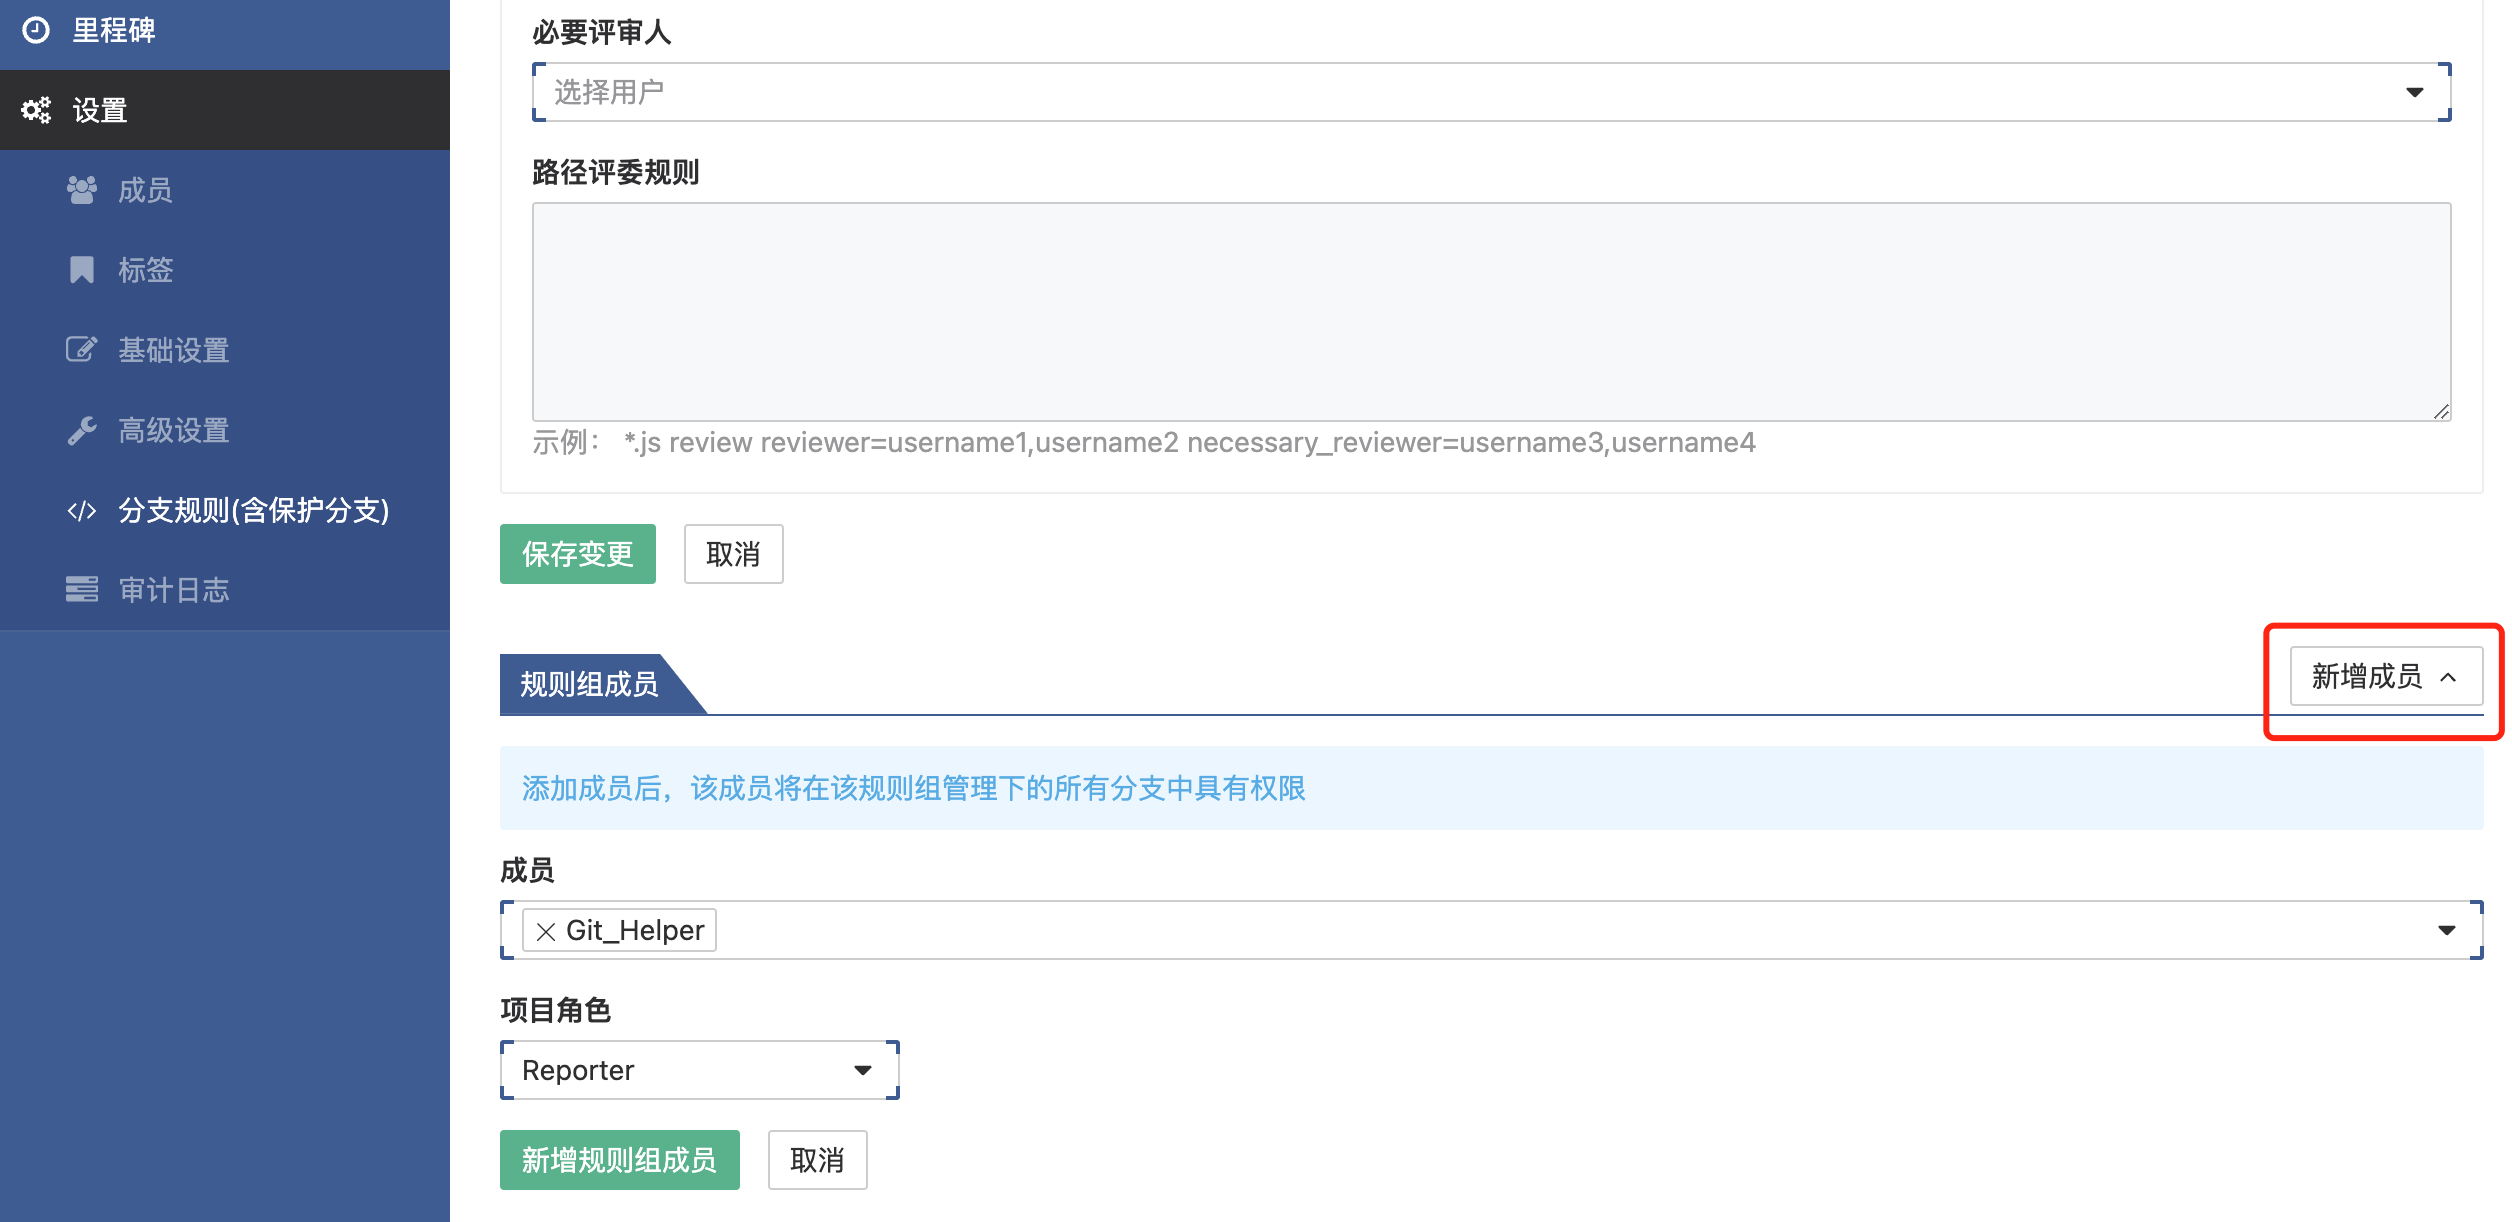
Task: Click the users icon beside 成员
Action: (82, 190)
